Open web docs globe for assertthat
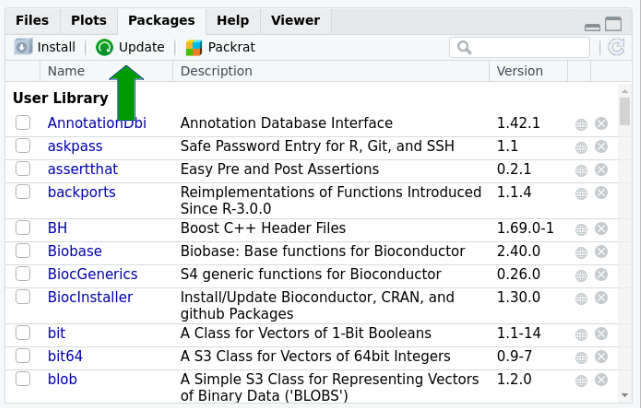Viewport: 641px width, 408px height. [x=581, y=170]
